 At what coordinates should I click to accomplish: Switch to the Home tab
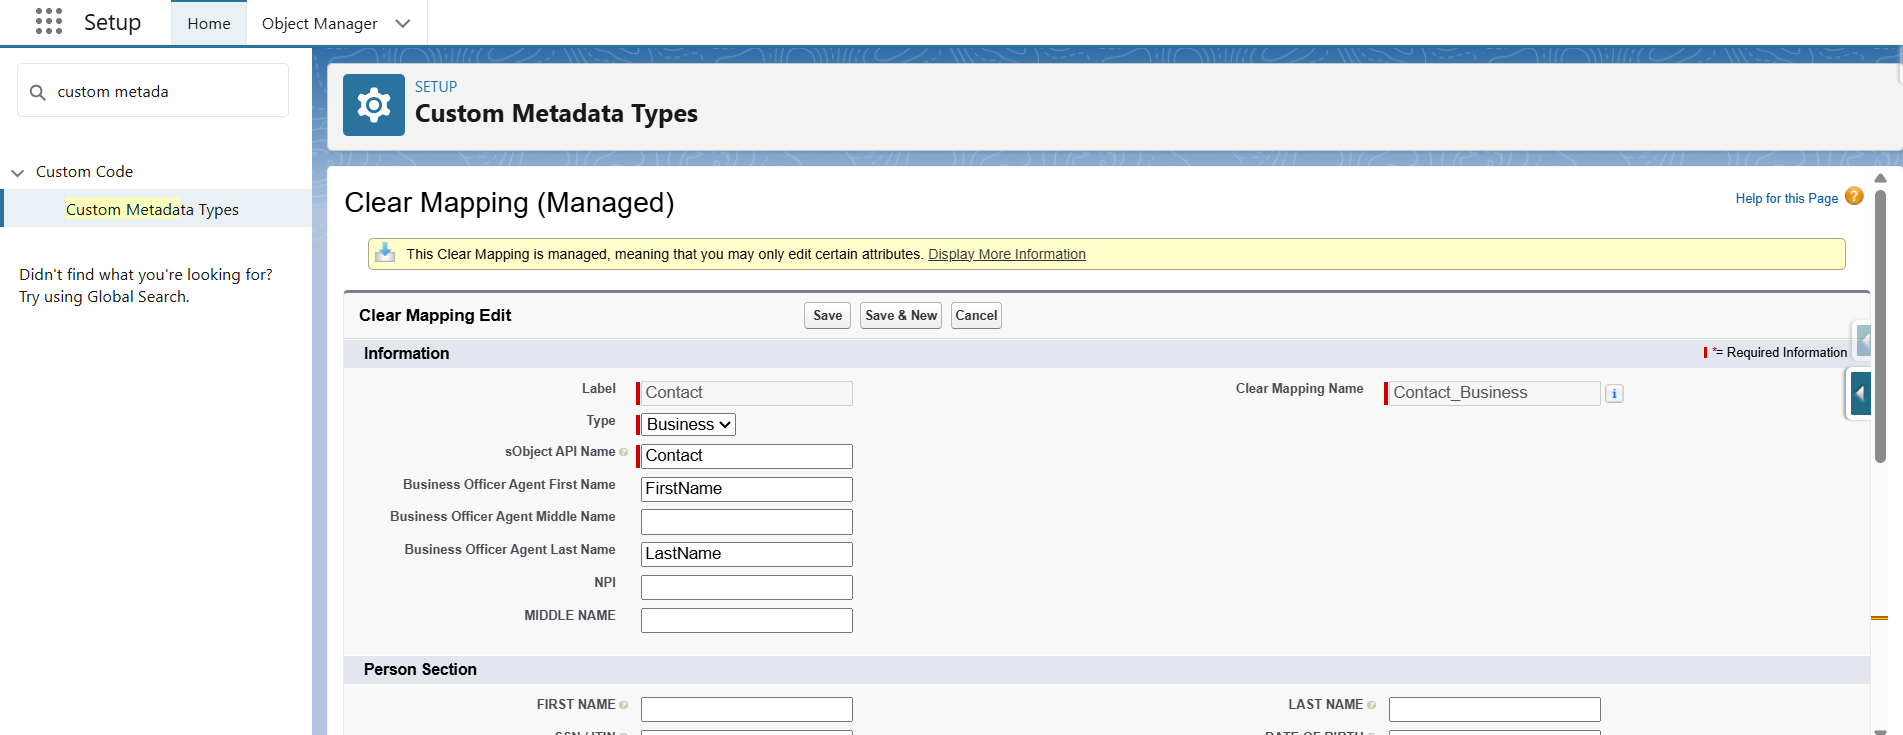coord(209,23)
